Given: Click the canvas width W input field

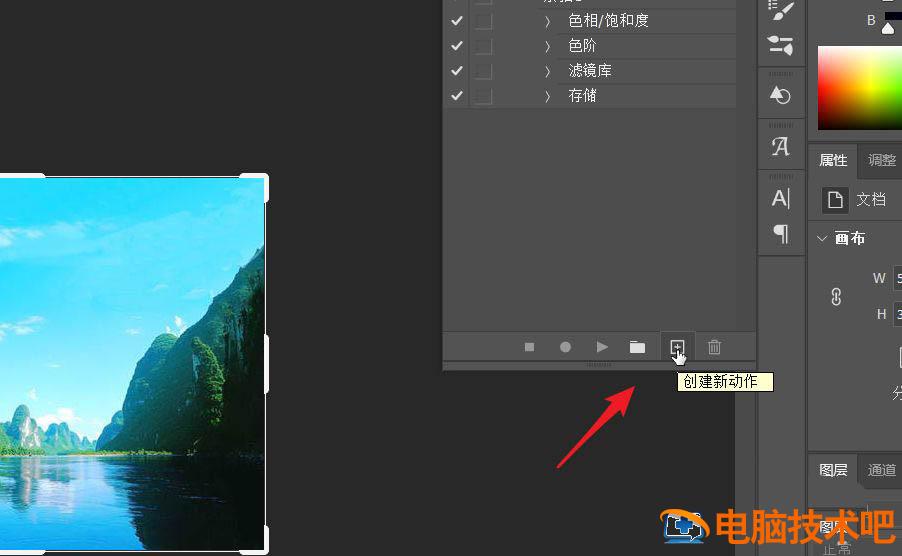Looking at the screenshot, I should (897, 278).
